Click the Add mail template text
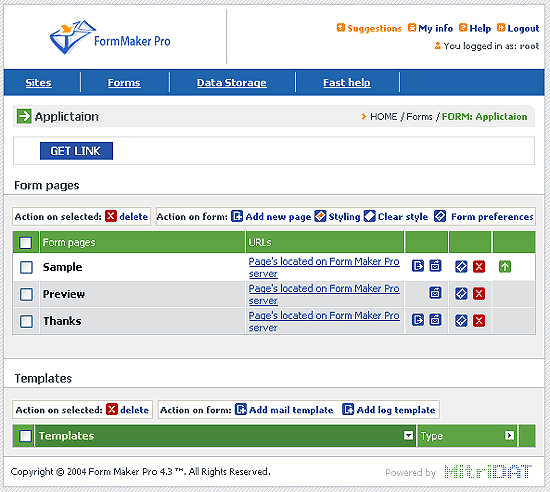The image size is (550, 492). point(291,410)
